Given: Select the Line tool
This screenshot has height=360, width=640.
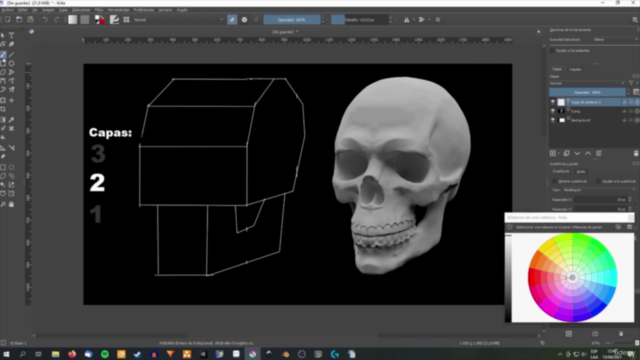Looking at the screenshot, I should [x=11, y=54].
